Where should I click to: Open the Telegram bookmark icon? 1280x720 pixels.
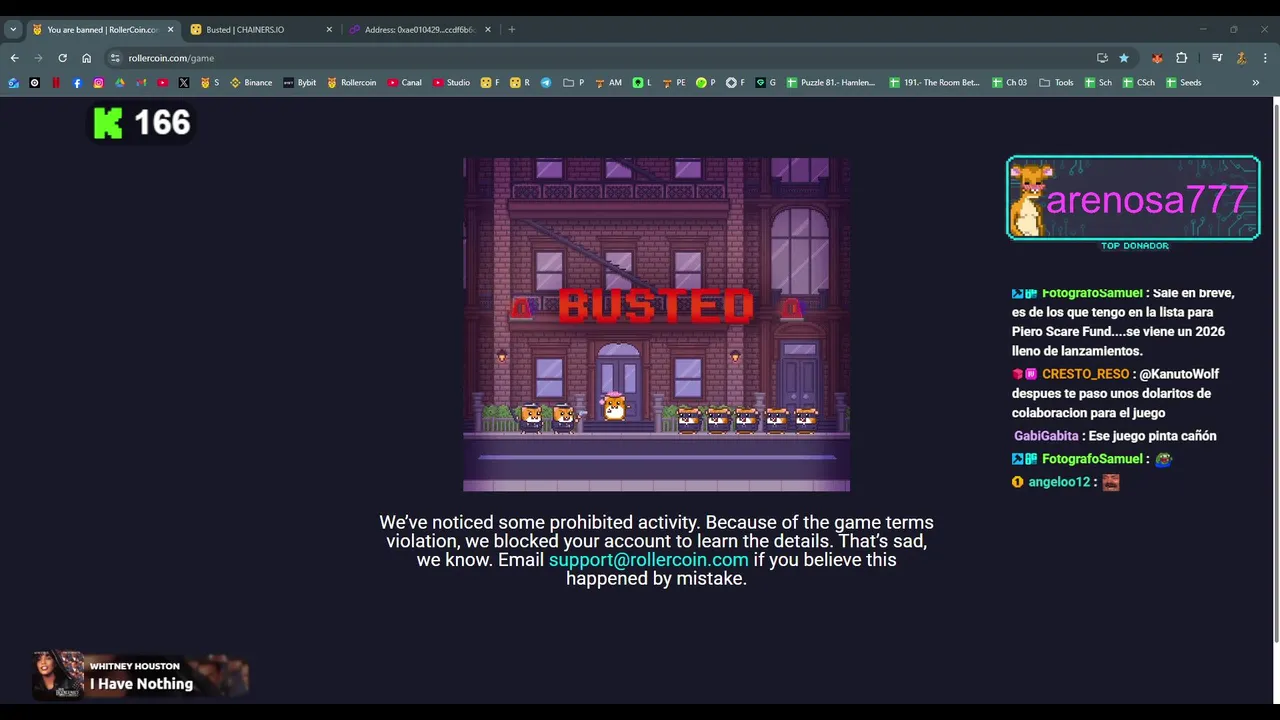546,83
